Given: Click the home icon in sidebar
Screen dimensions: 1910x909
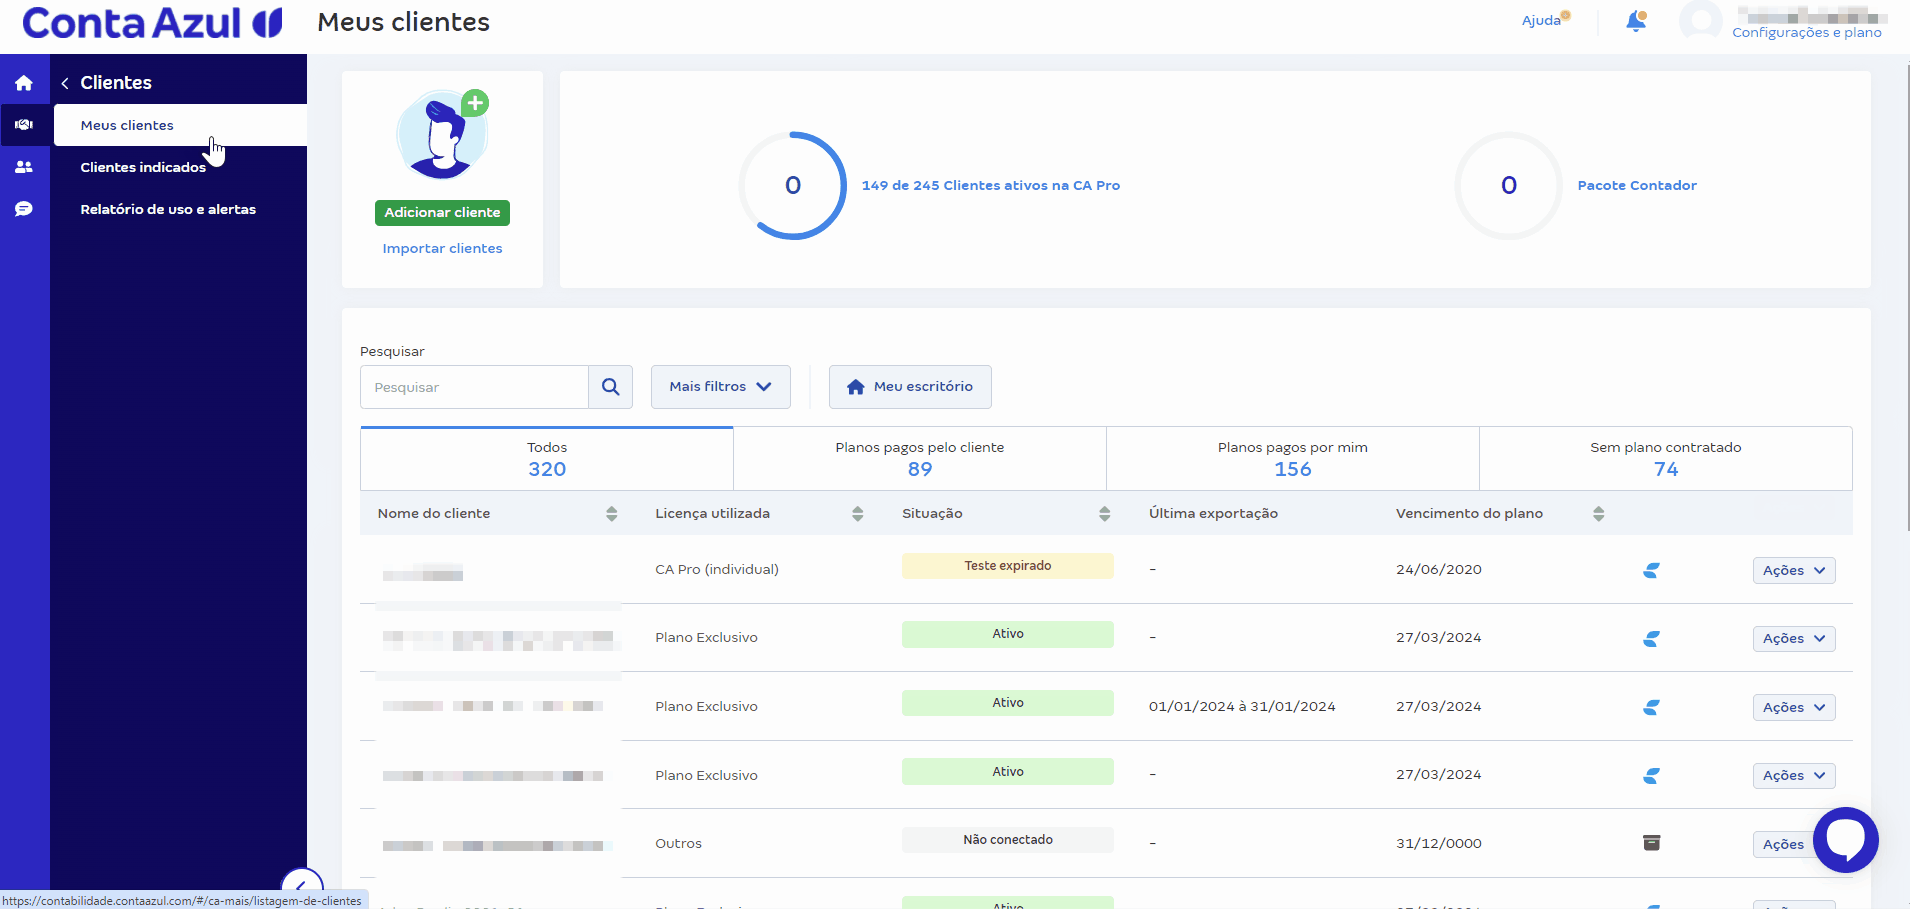Looking at the screenshot, I should point(24,83).
